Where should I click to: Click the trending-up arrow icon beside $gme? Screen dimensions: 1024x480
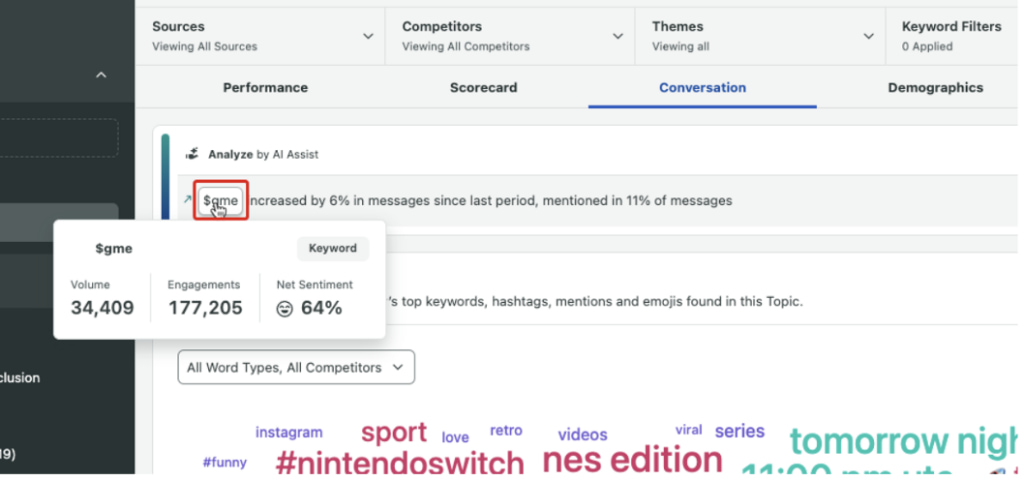pos(187,200)
